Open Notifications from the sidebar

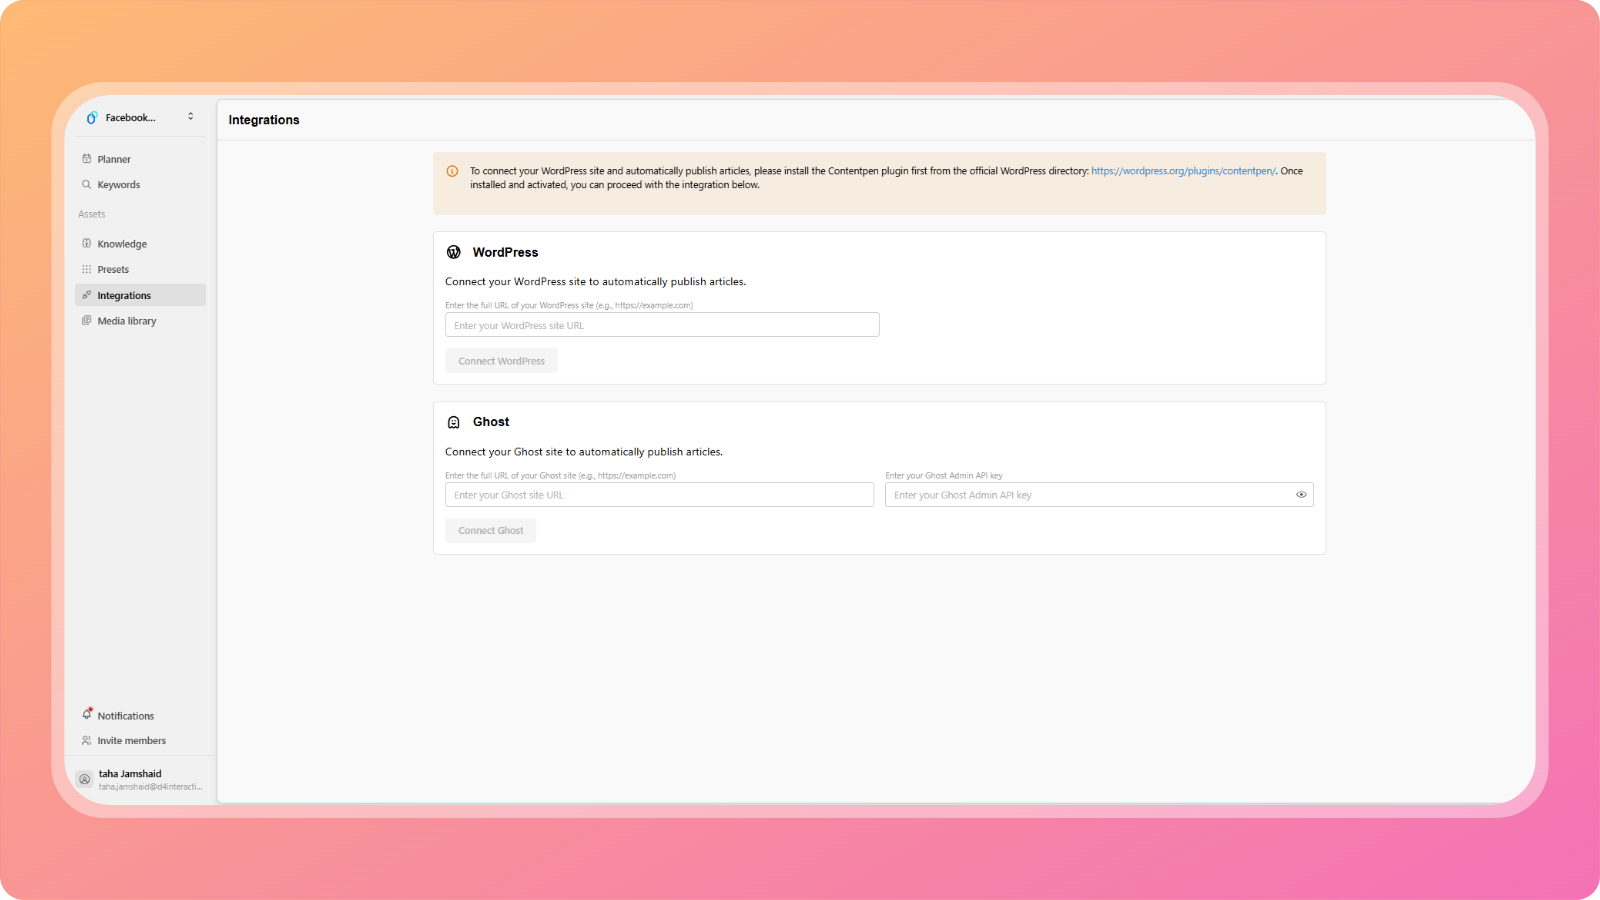pyautogui.click(x=140, y=716)
